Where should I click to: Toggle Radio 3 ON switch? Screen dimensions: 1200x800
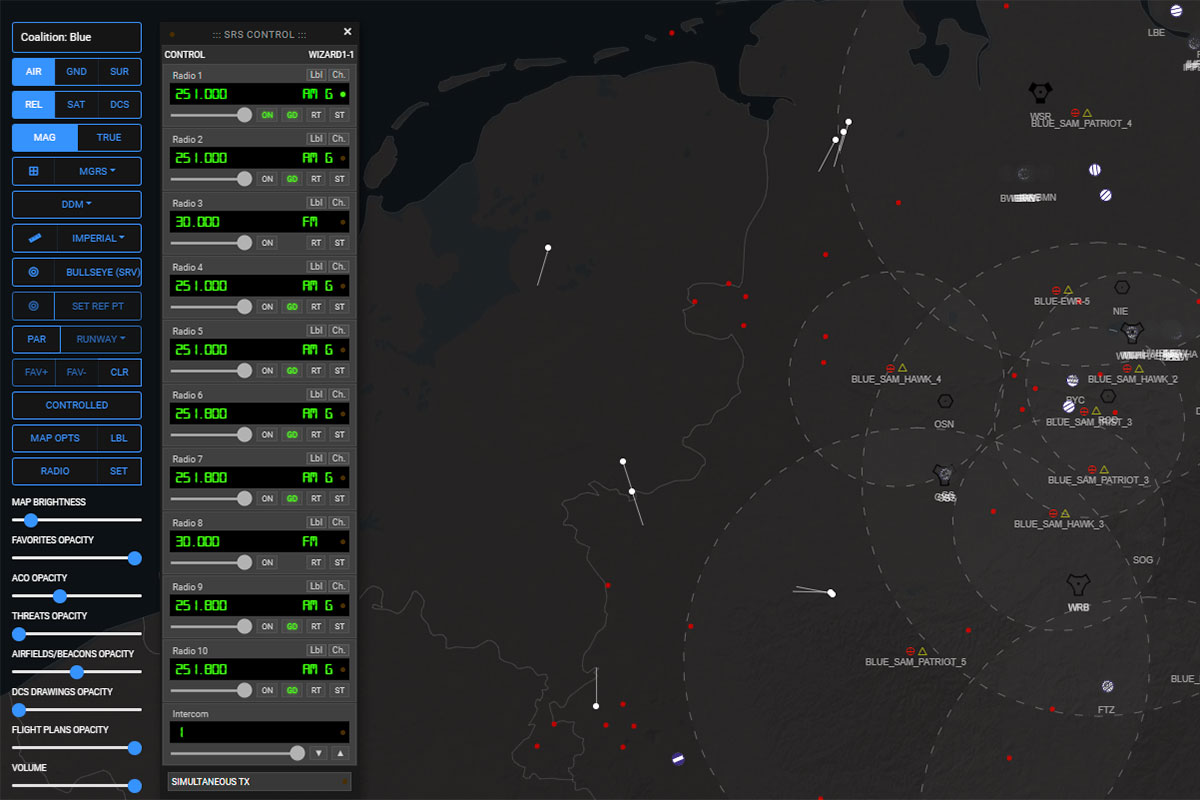click(267, 243)
